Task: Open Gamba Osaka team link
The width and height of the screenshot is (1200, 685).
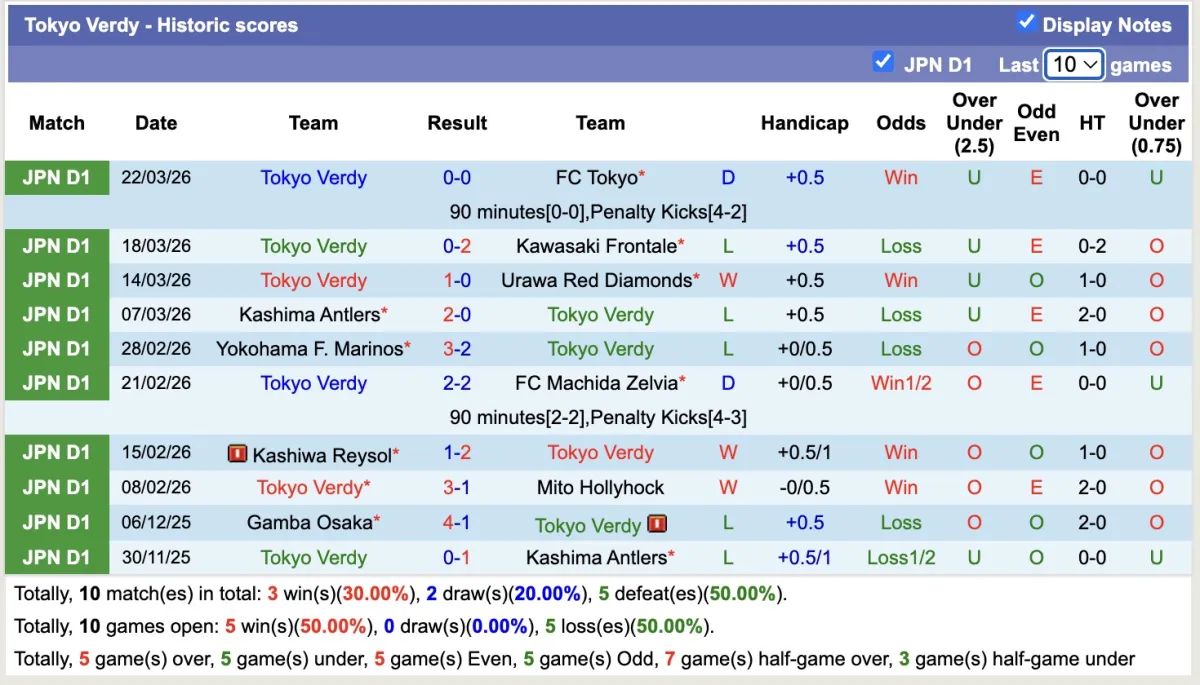Action: click(310, 523)
